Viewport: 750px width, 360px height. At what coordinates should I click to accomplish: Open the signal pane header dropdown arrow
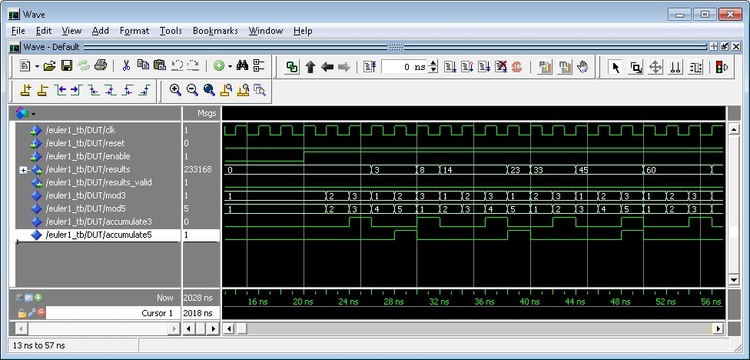tap(33, 114)
